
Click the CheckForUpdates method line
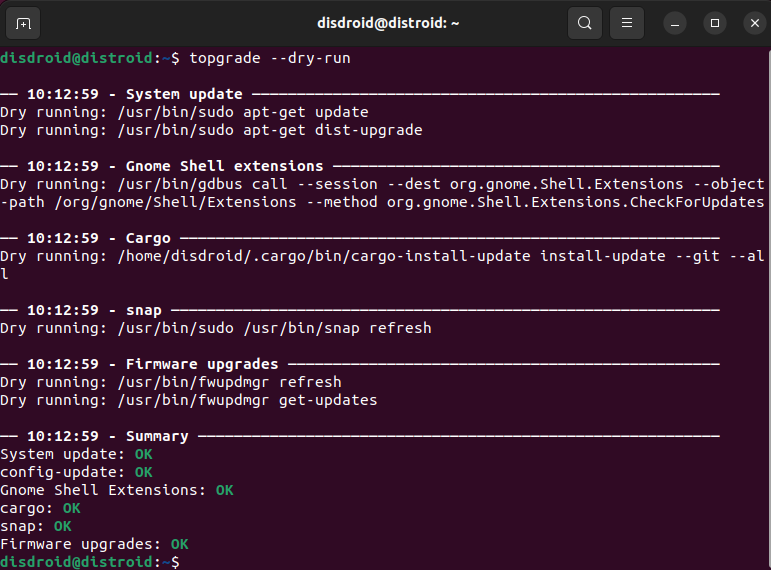[383, 202]
